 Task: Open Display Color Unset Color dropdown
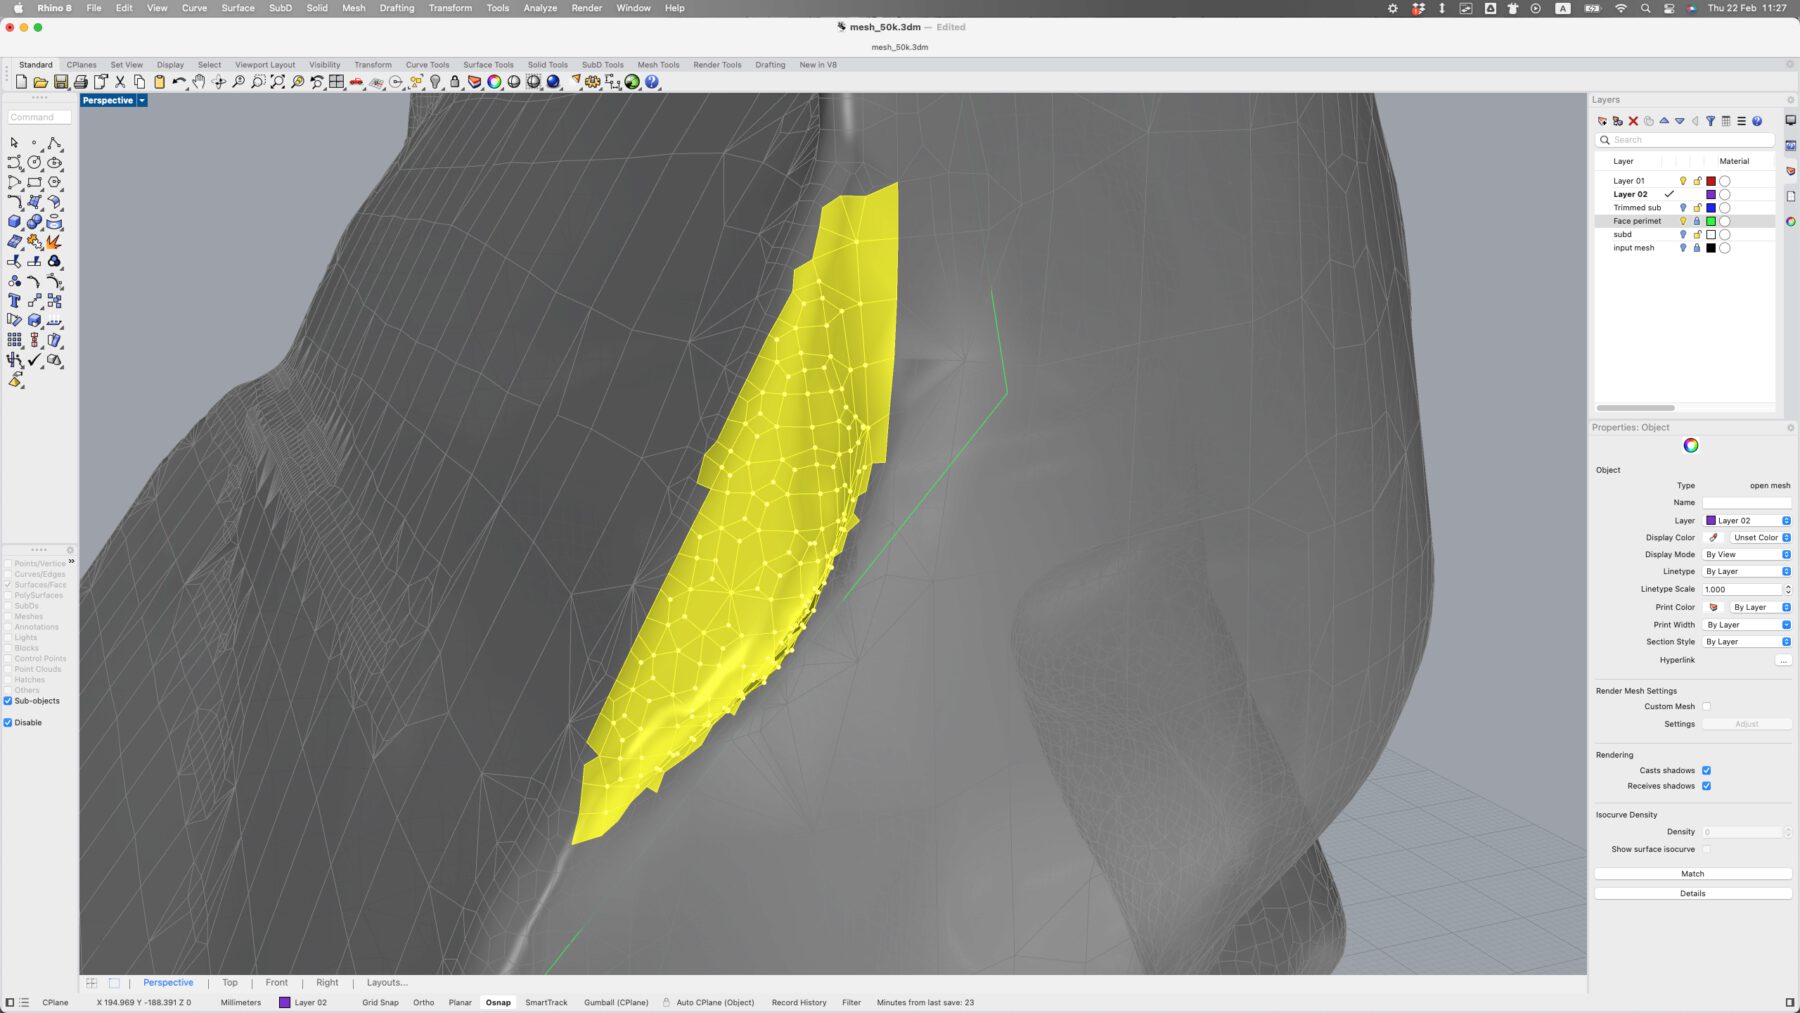click(1761, 537)
